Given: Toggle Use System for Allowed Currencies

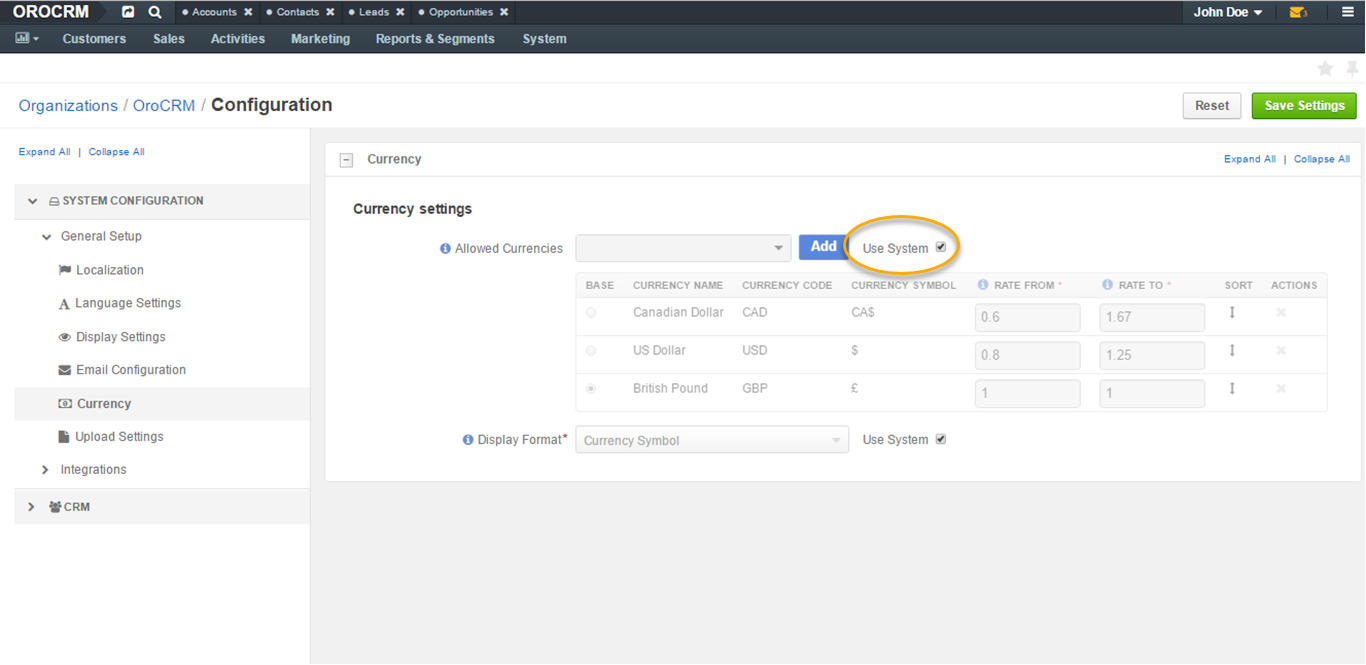Looking at the screenshot, I should [941, 247].
